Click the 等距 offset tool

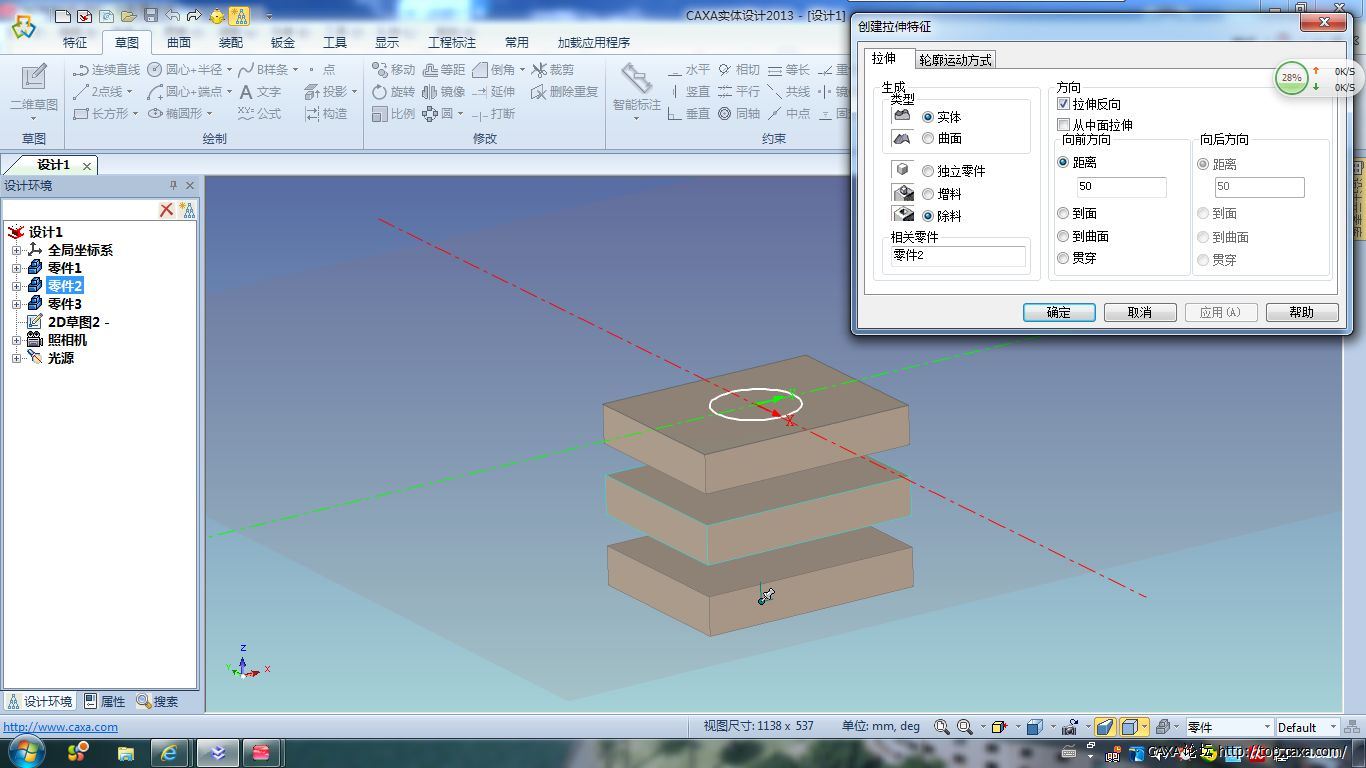(x=444, y=70)
